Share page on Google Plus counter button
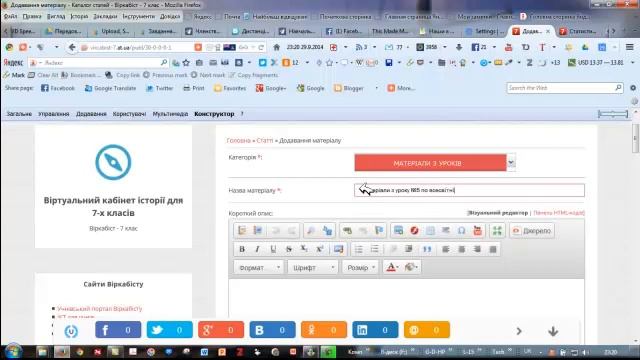Viewport: 640px width, 360px height. click(221, 330)
